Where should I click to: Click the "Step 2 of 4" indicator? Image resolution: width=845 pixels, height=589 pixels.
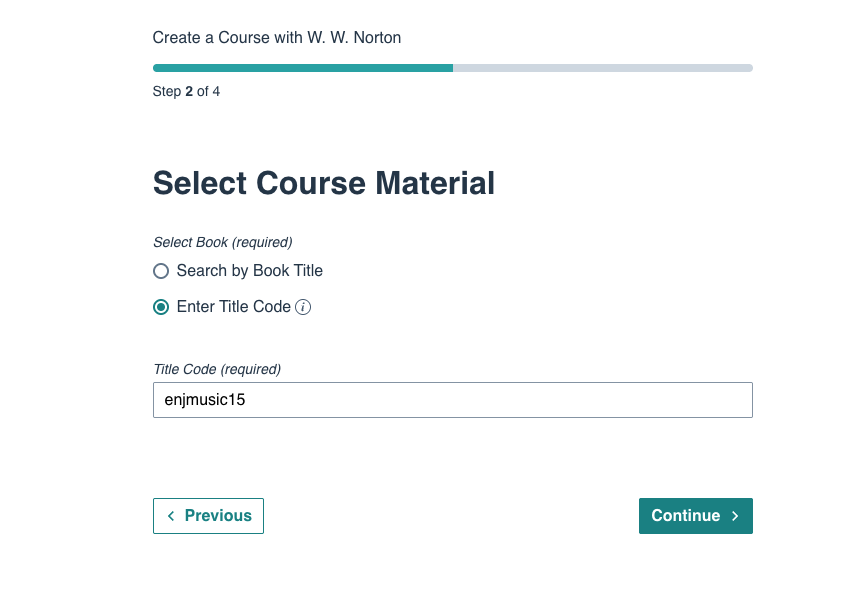[186, 92]
